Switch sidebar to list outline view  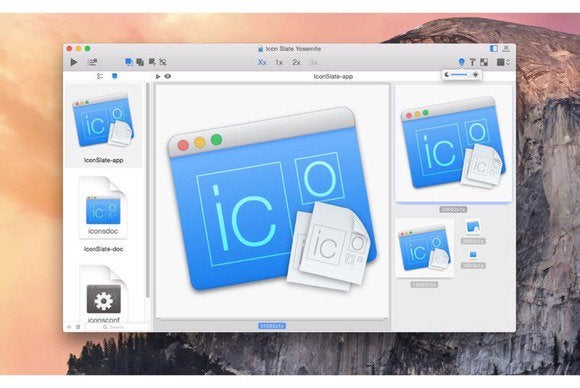[100, 76]
